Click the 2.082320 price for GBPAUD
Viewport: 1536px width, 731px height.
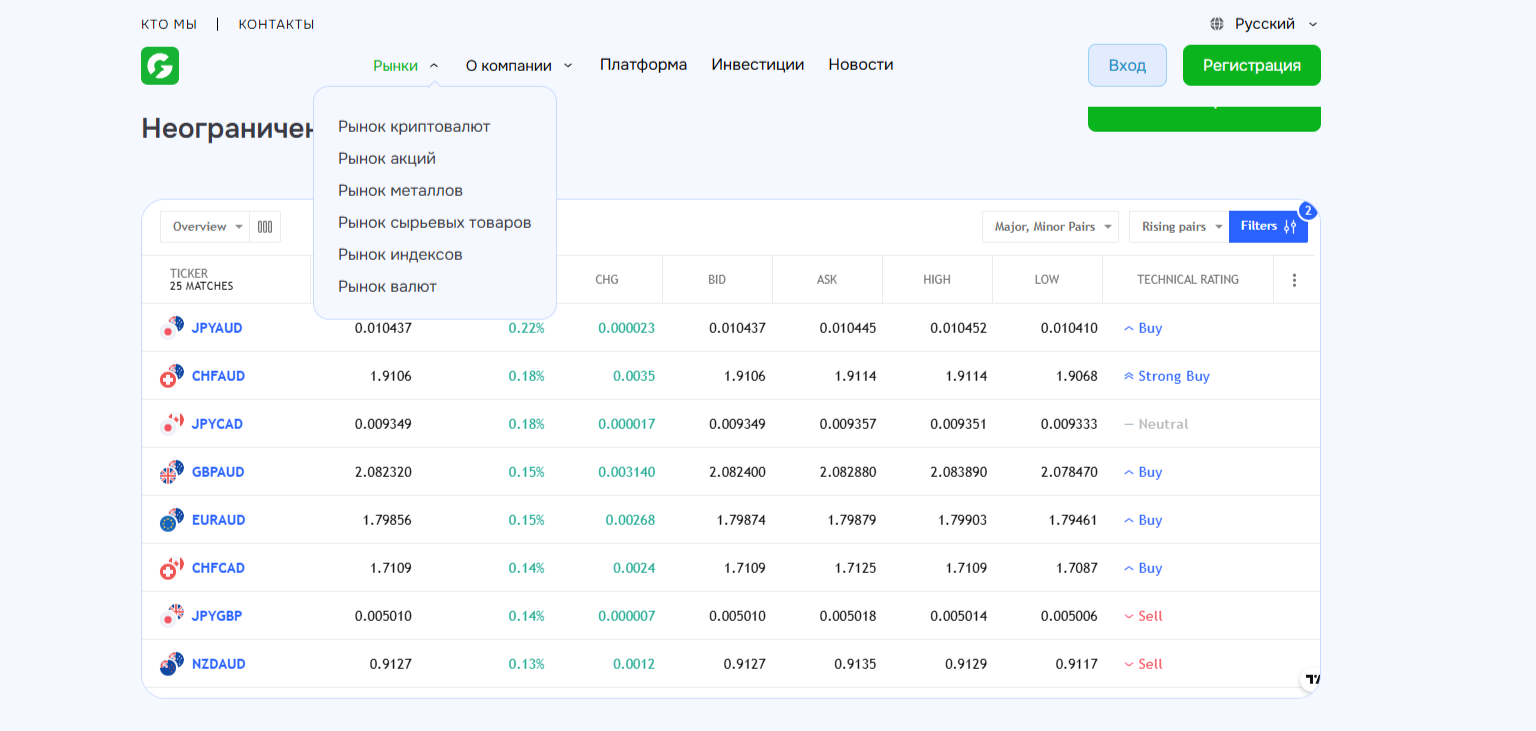pos(383,472)
